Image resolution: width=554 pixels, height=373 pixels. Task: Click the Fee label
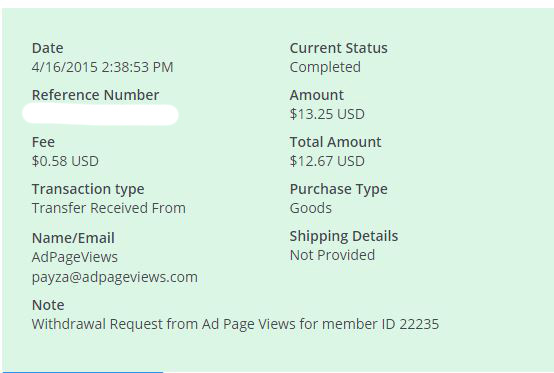click(x=43, y=142)
